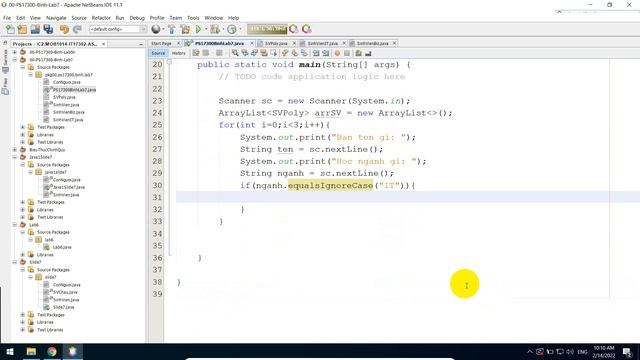This screenshot has width=640, height=360.
Task: Click the Redo toolbar icon
Action: 77,29
